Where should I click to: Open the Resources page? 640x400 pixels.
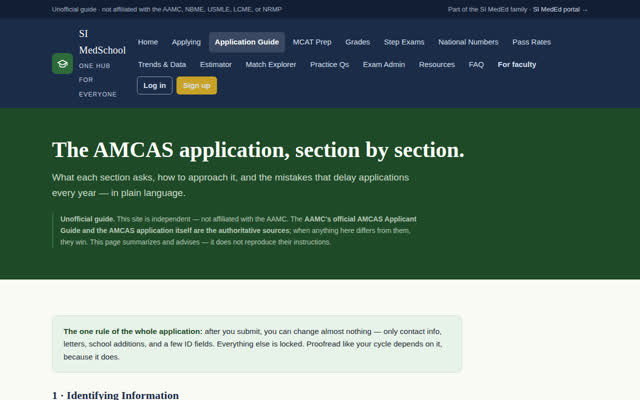coord(437,64)
